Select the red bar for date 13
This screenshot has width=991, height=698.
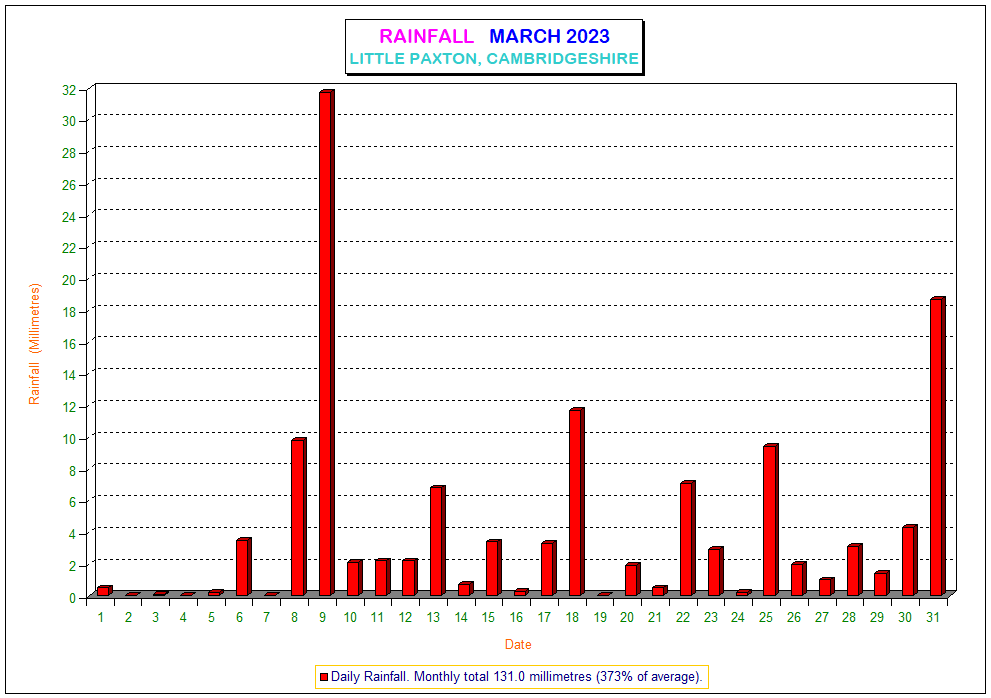437,541
